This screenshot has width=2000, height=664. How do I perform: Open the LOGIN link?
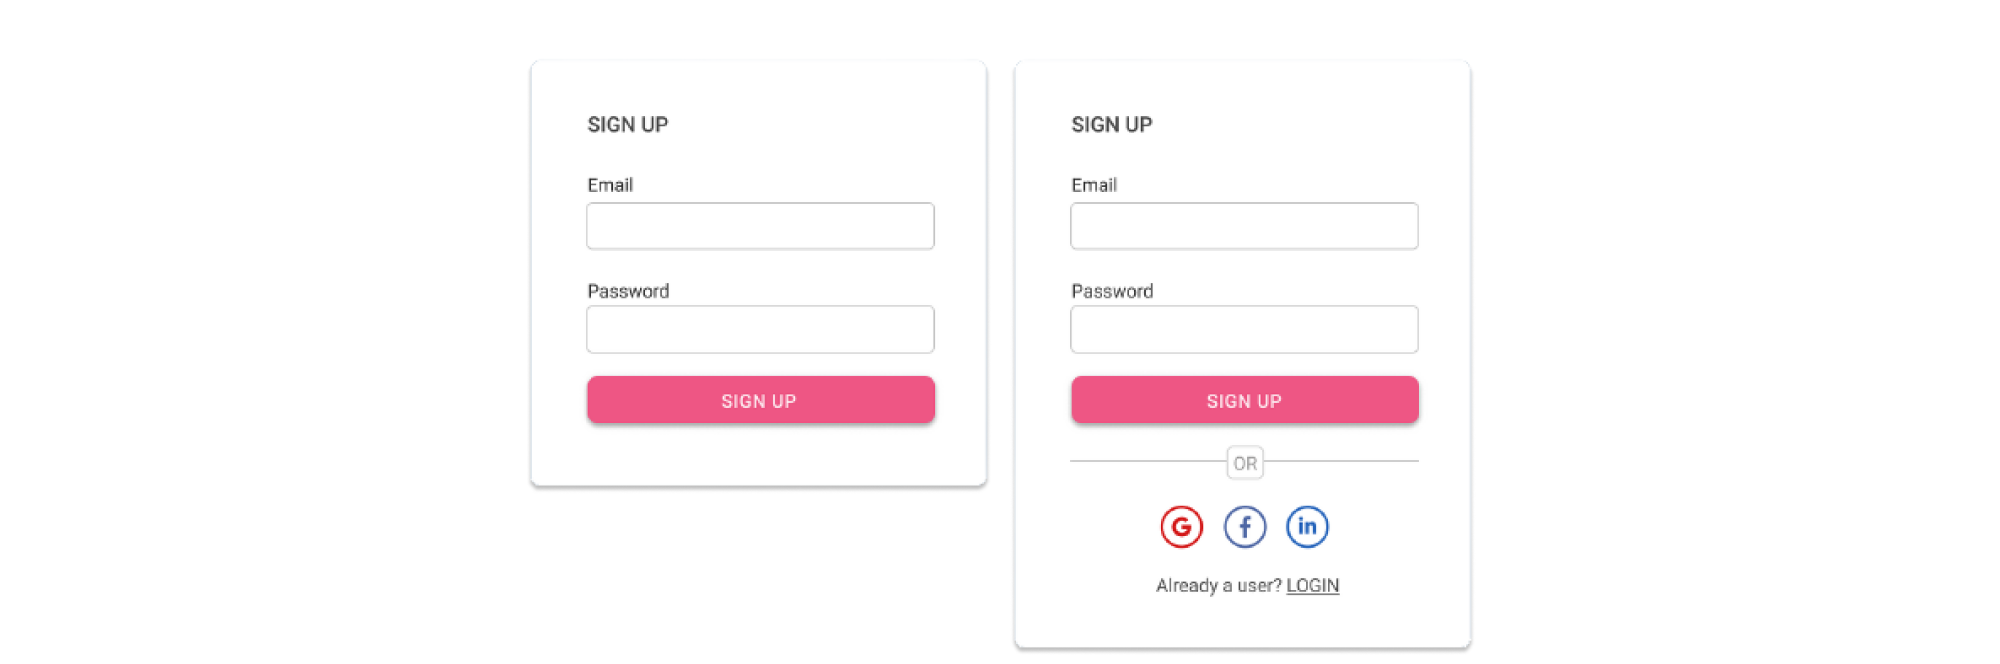click(x=1312, y=586)
